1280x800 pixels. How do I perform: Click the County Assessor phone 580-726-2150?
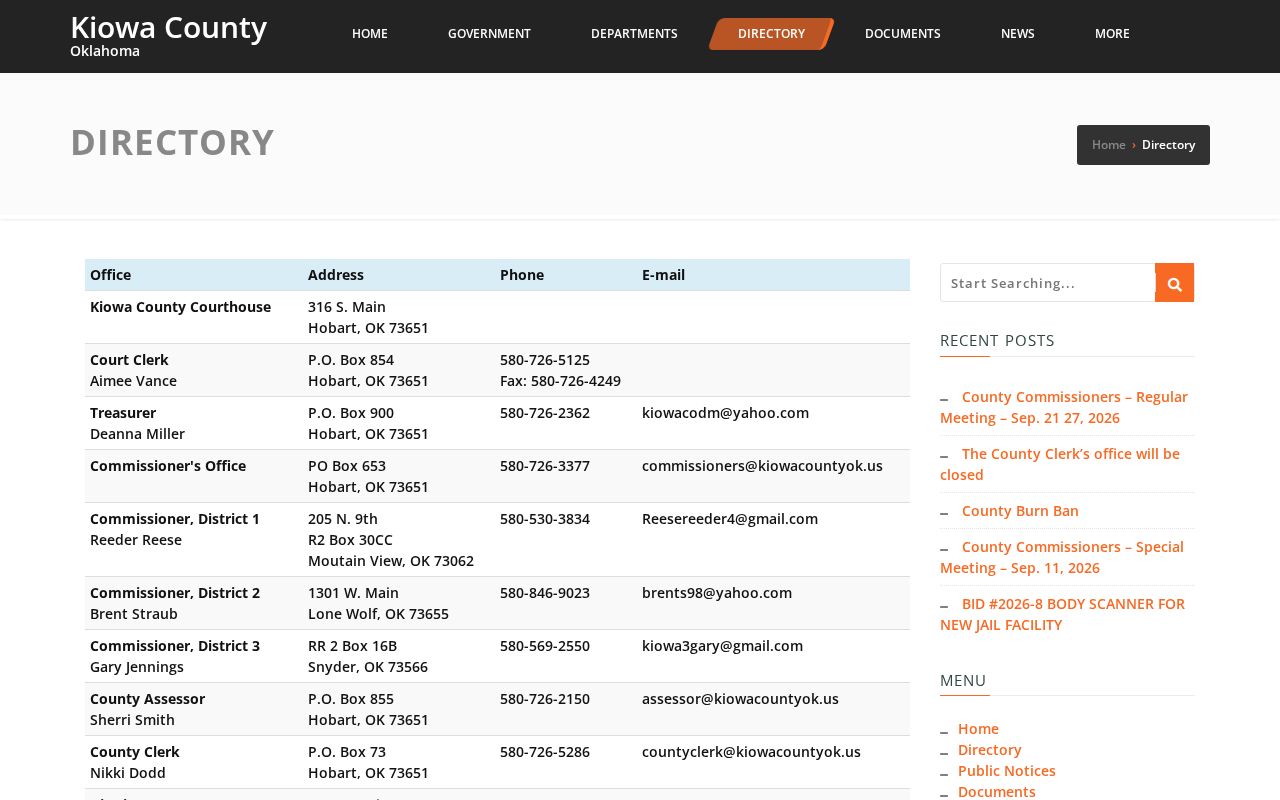tap(545, 699)
